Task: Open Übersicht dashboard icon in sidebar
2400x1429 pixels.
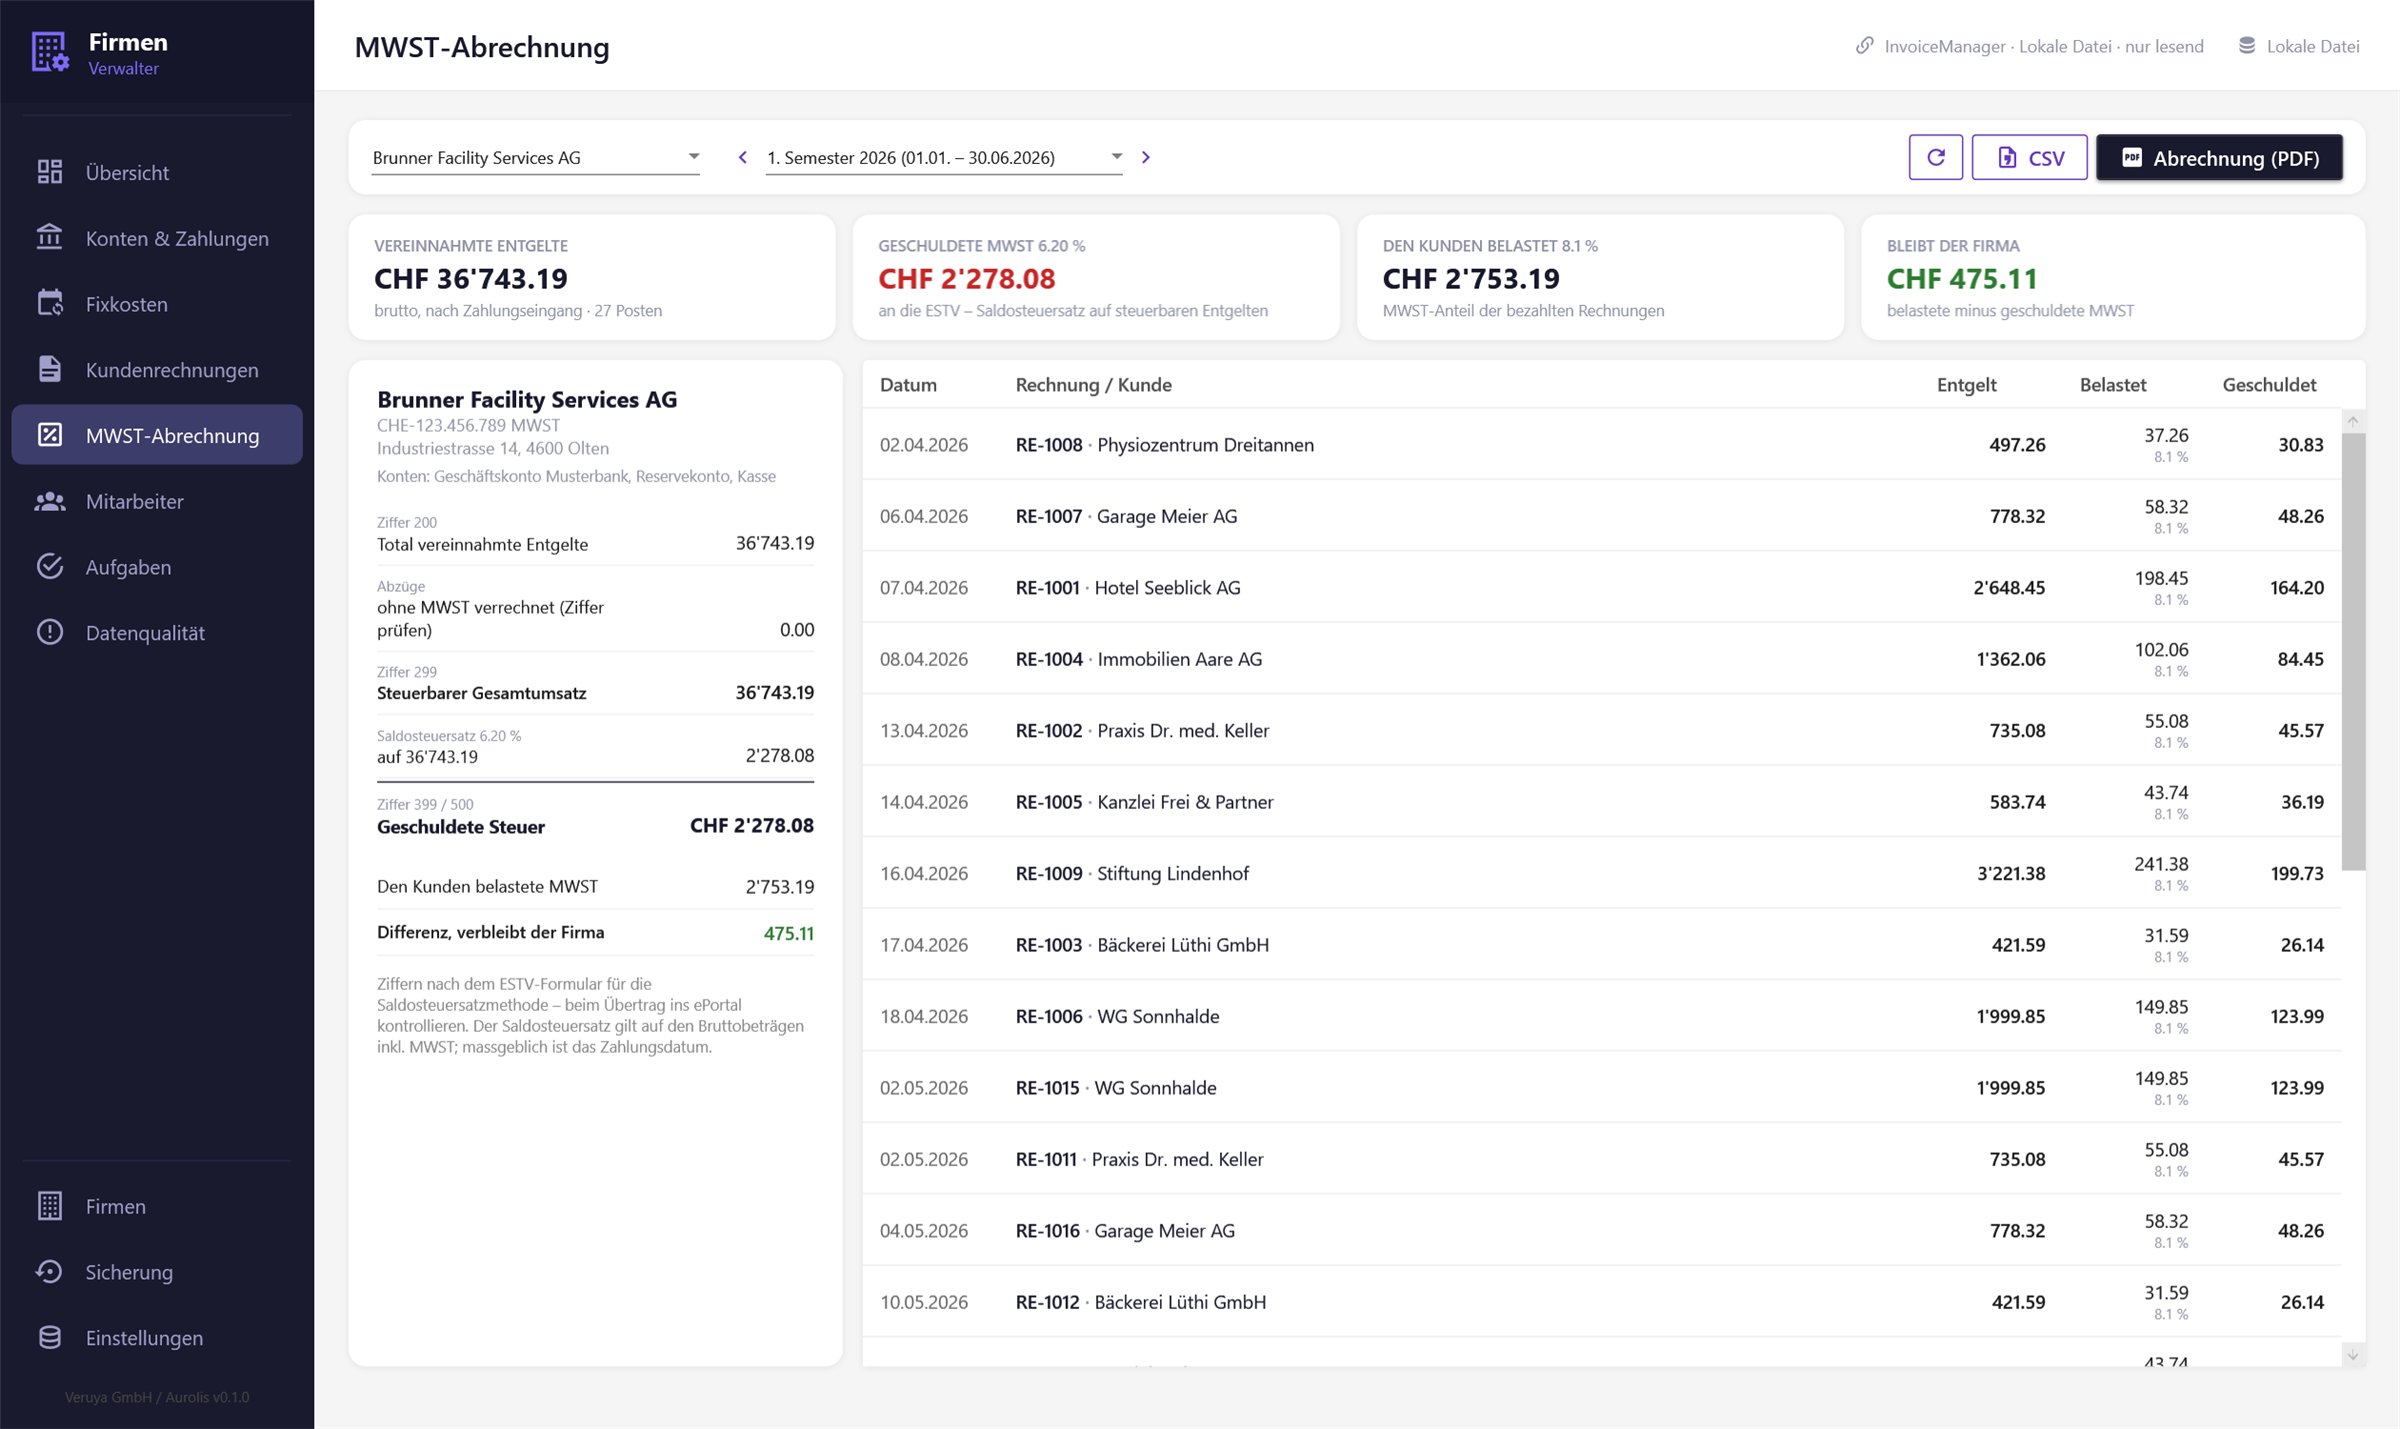Action: [50, 172]
